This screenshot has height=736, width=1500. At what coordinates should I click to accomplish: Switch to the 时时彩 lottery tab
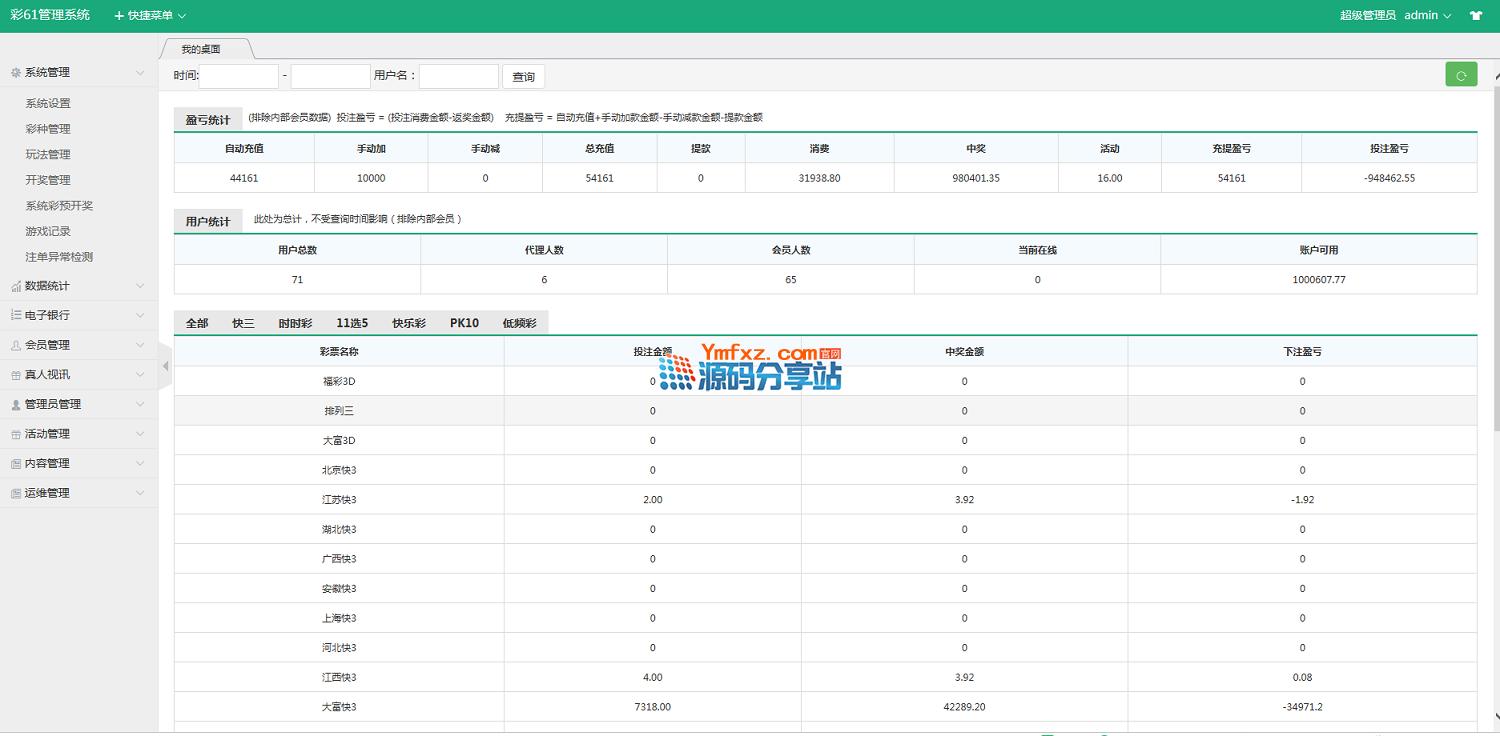295,323
